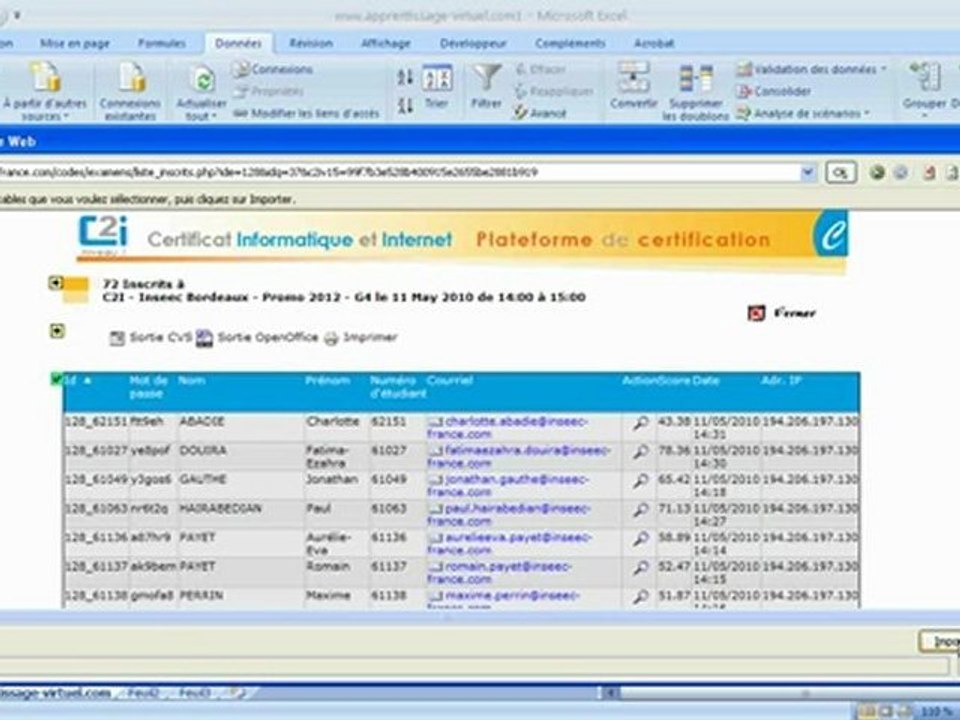This screenshot has height=720, width=960.
Task: Switch to the Mise en page tab
Action: [x=75, y=43]
